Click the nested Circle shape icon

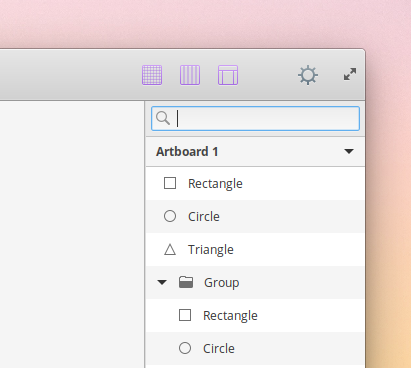(x=185, y=348)
